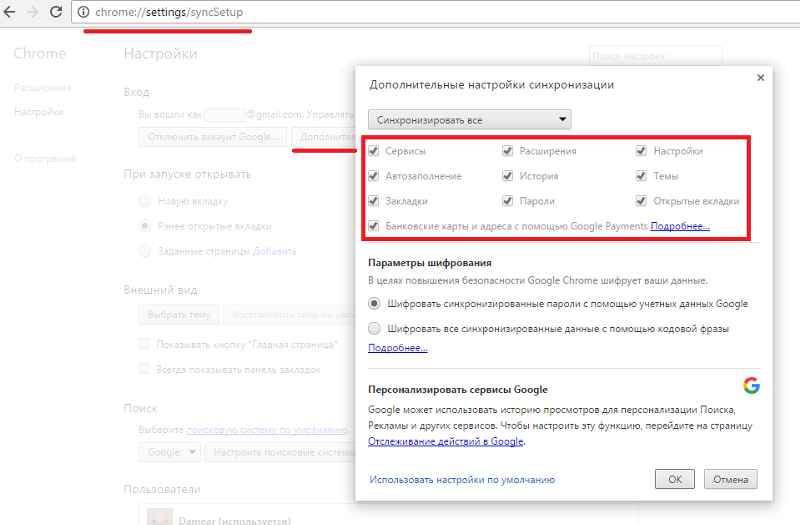800x525 pixels.
Task: Reload the page with refresh icon
Action: (x=56, y=12)
